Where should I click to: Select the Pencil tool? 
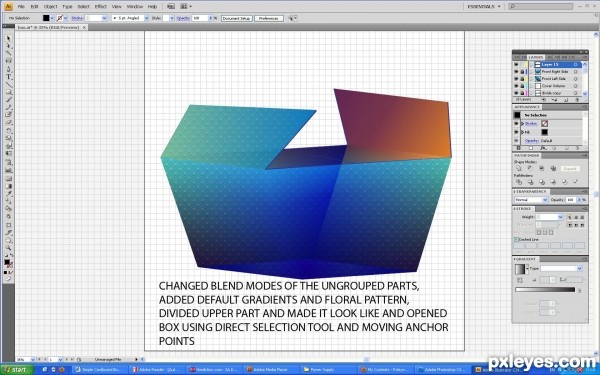coord(9,107)
